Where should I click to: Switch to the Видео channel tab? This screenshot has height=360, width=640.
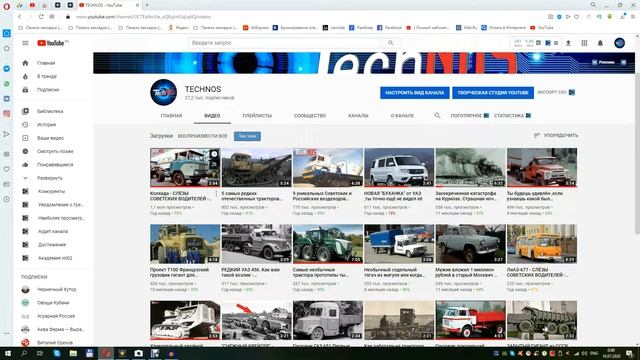pos(212,116)
